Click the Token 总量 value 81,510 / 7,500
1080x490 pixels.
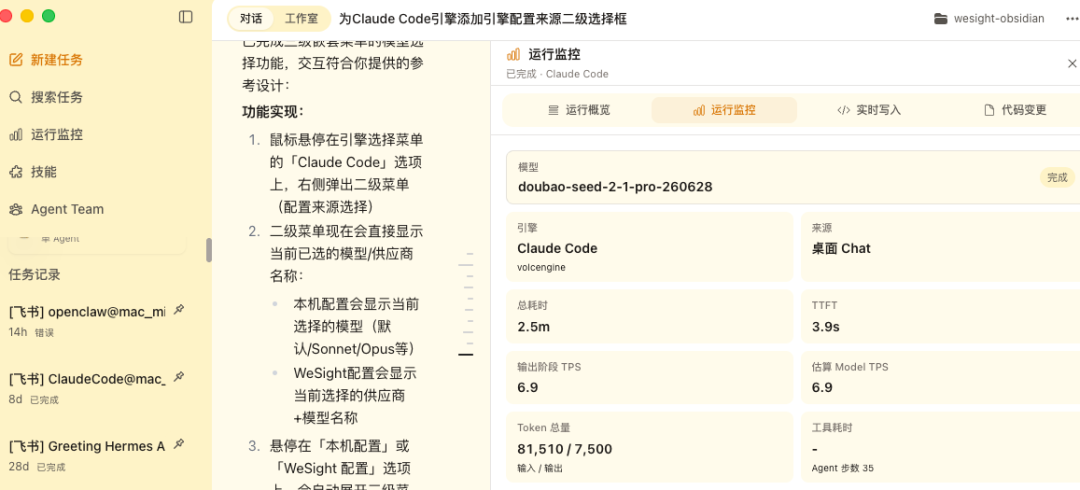(x=565, y=449)
